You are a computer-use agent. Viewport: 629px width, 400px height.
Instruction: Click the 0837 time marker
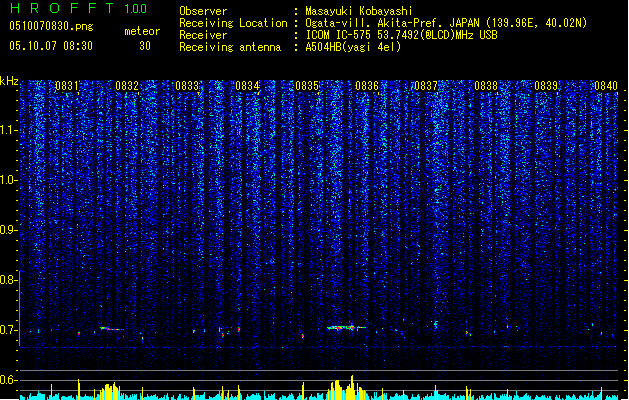426,86
